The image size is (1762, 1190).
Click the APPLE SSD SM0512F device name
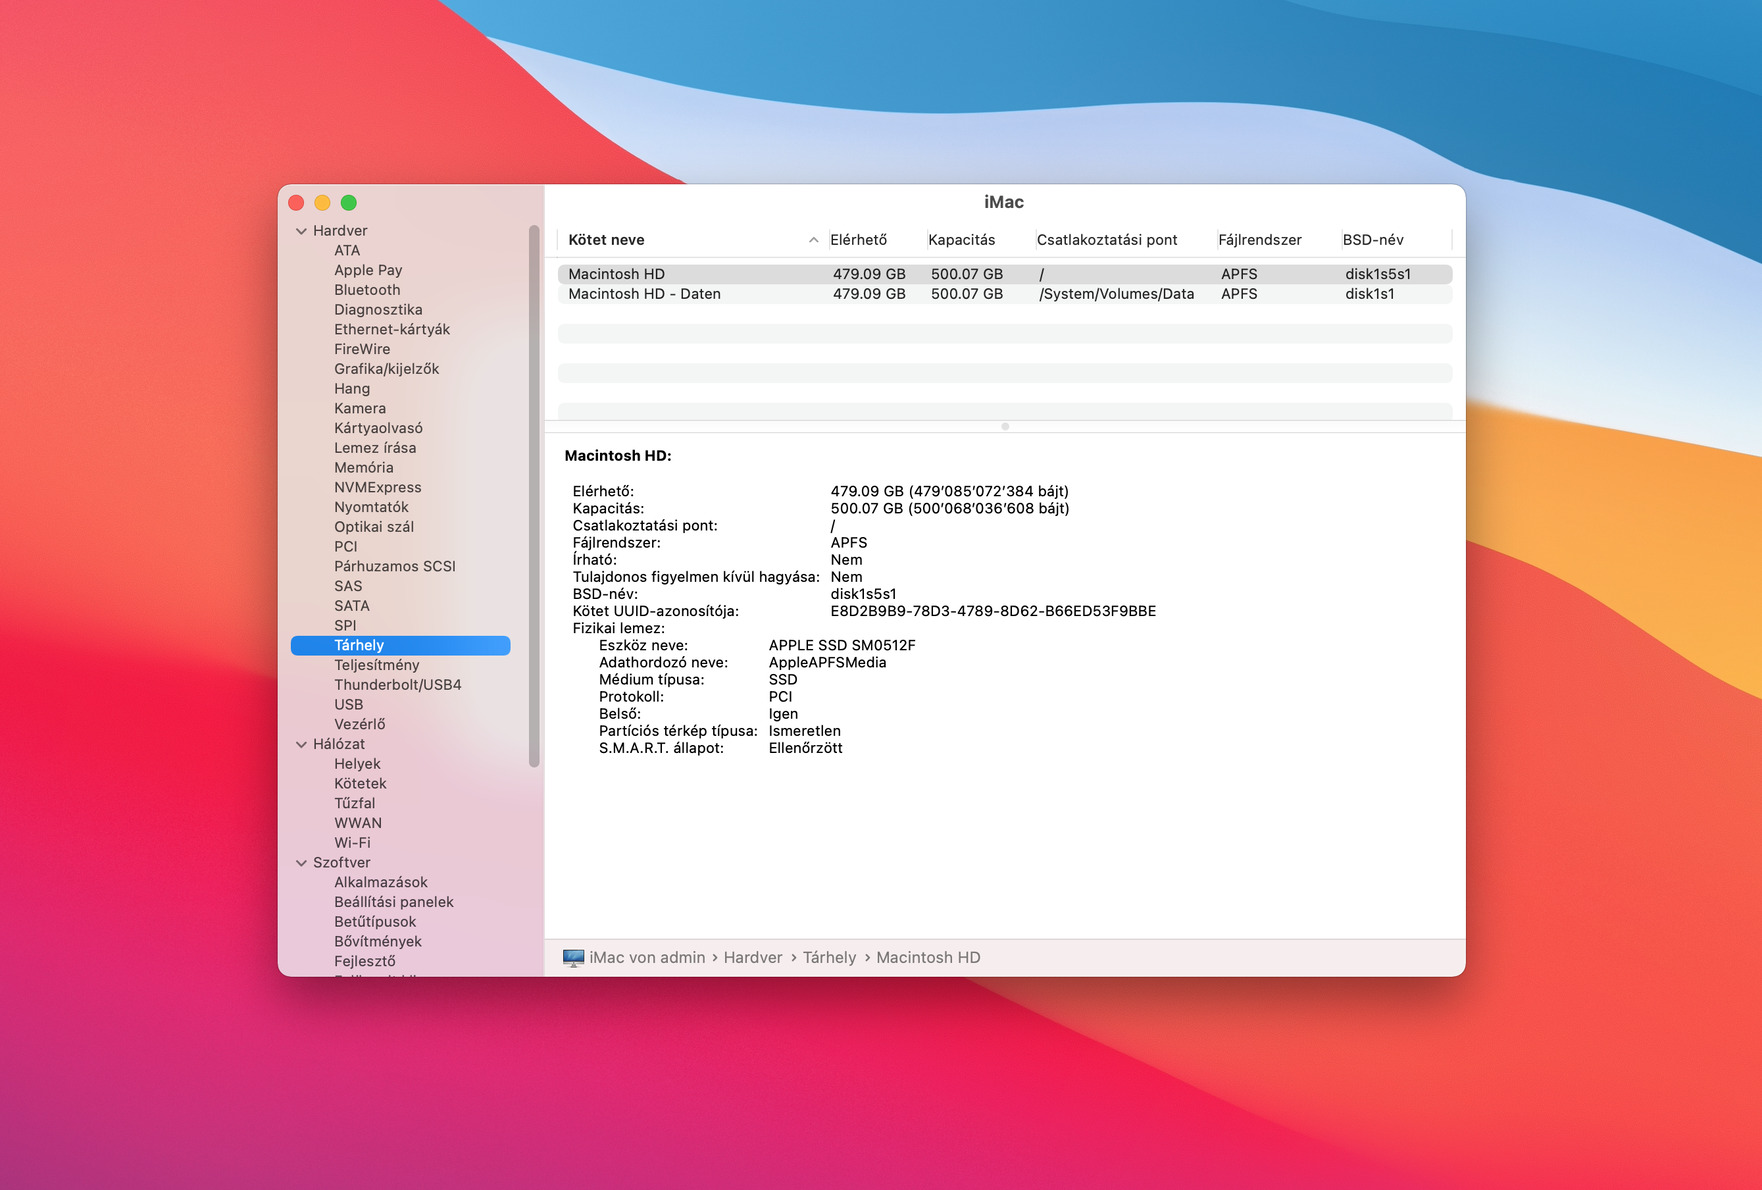(x=842, y=646)
